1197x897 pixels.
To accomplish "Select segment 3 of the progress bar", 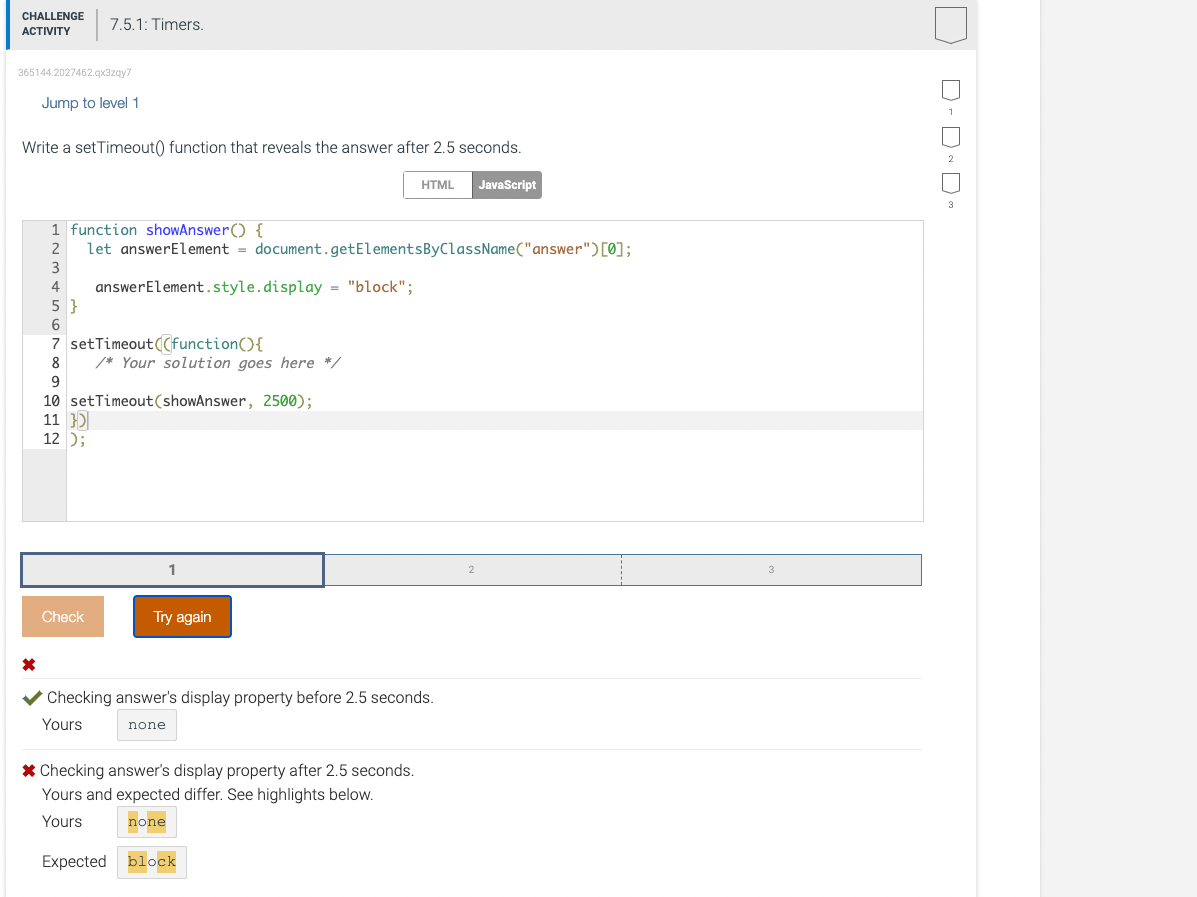I will coord(770,569).
